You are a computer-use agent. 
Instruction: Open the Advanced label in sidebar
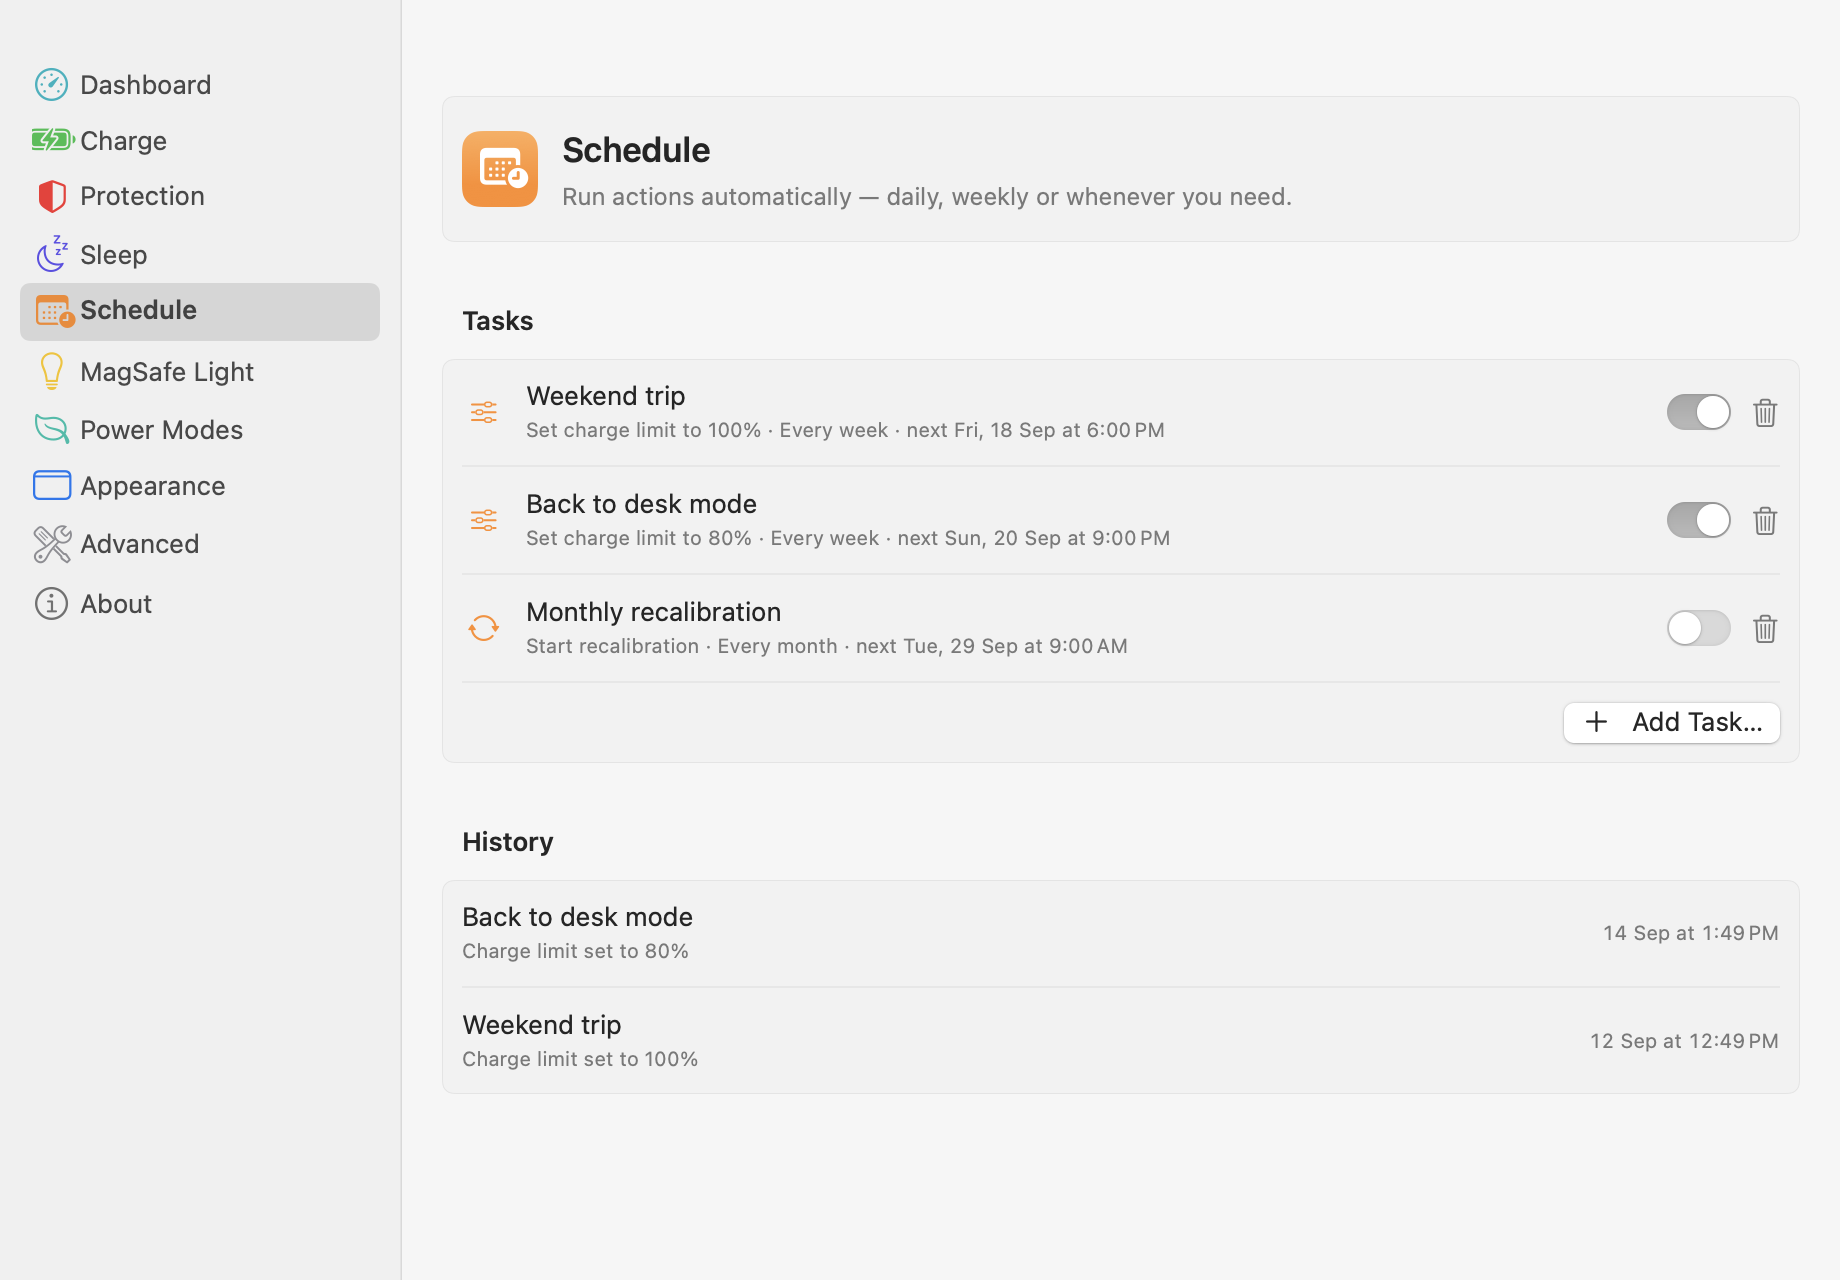[x=140, y=544]
